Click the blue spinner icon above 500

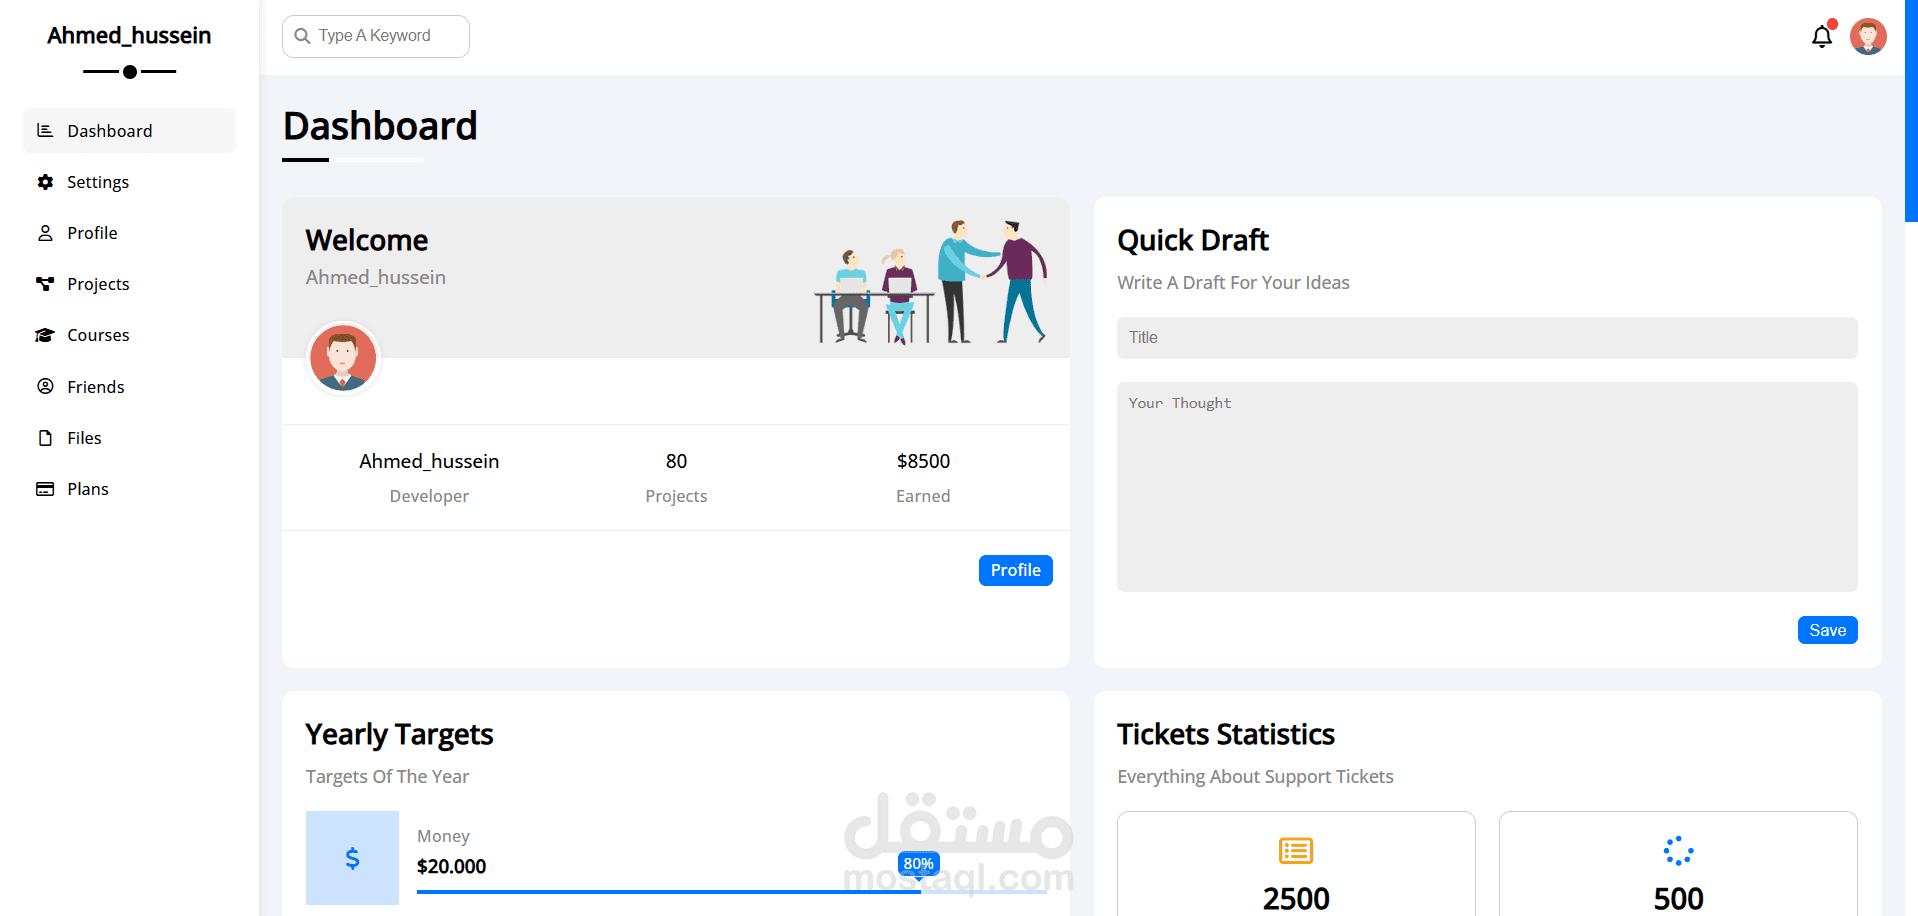click(x=1678, y=851)
